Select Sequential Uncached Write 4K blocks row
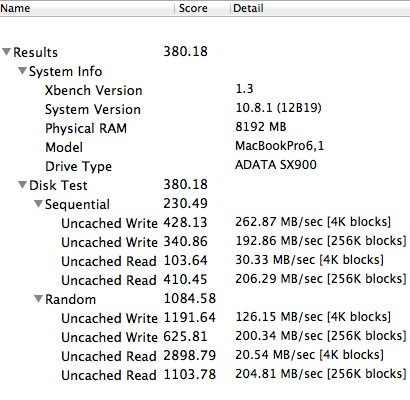 point(205,223)
